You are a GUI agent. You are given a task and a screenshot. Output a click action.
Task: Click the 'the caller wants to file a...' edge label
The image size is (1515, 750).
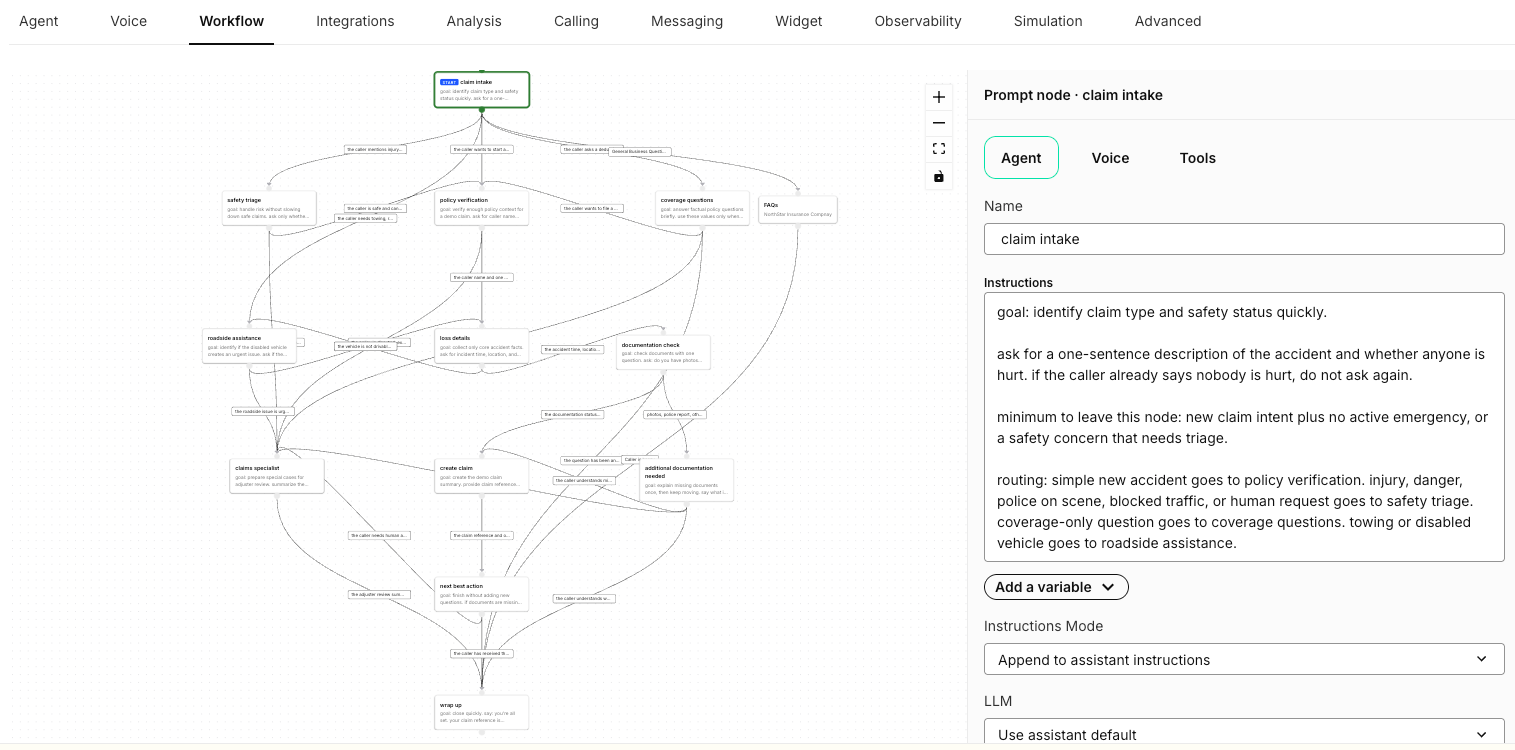point(592,208)
